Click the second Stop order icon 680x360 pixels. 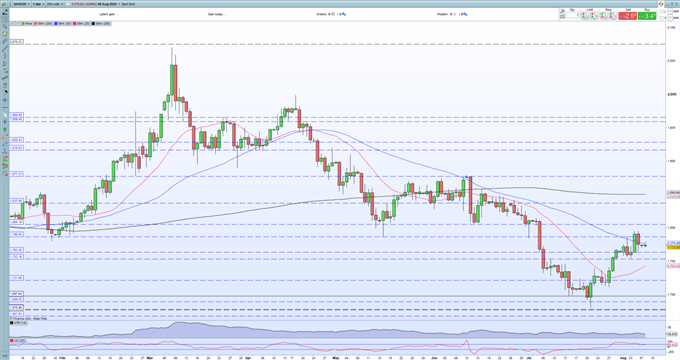click(x=613, y=16)
